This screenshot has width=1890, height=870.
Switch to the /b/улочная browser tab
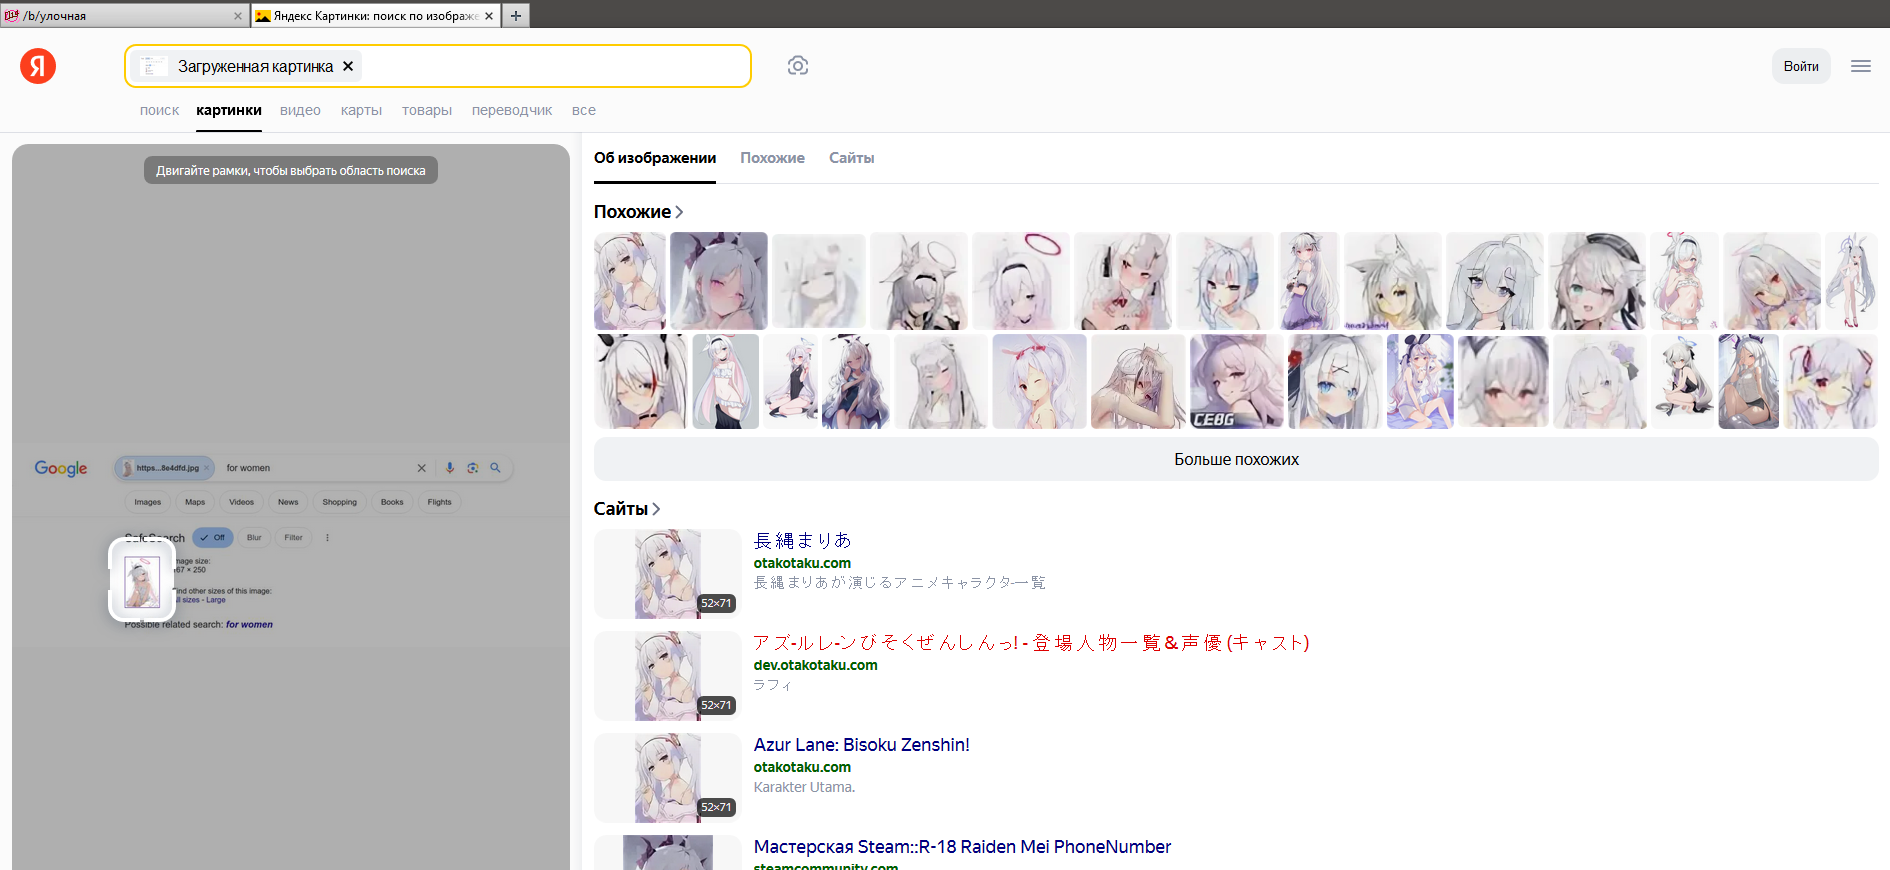click(120, 16)
